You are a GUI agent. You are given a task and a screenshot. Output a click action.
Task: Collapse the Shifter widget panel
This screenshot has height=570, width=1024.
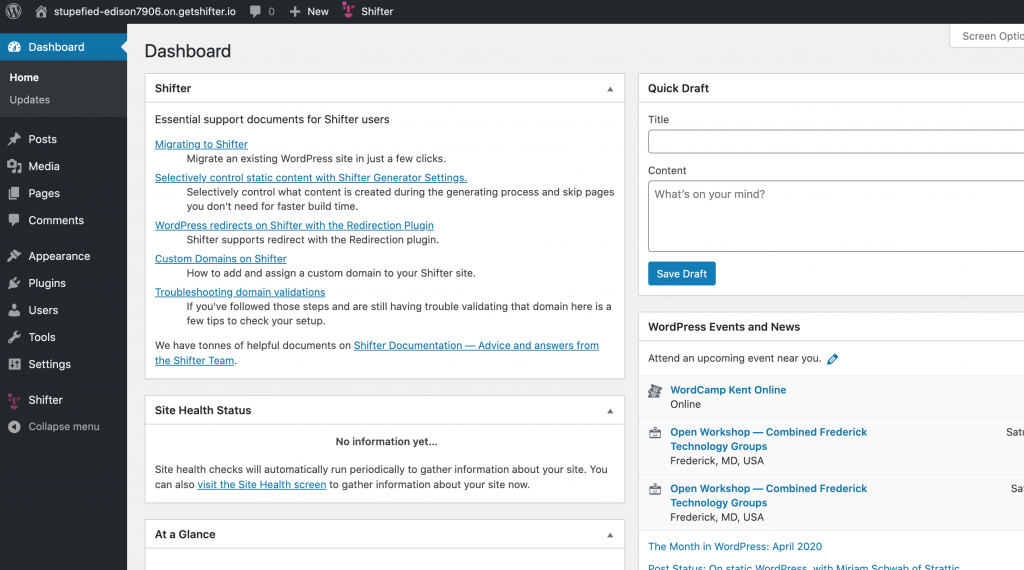pyautogui.click(x=610, y=89)
